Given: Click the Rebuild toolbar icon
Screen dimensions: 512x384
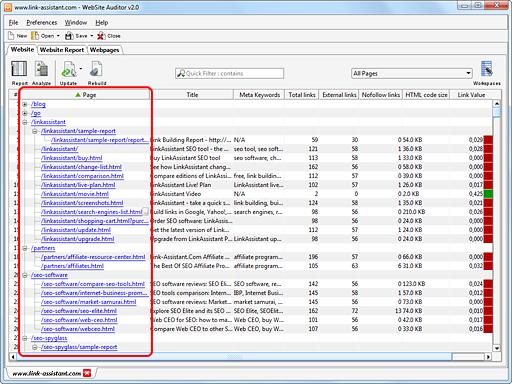Looking at the screenshot, I should 97,69.
